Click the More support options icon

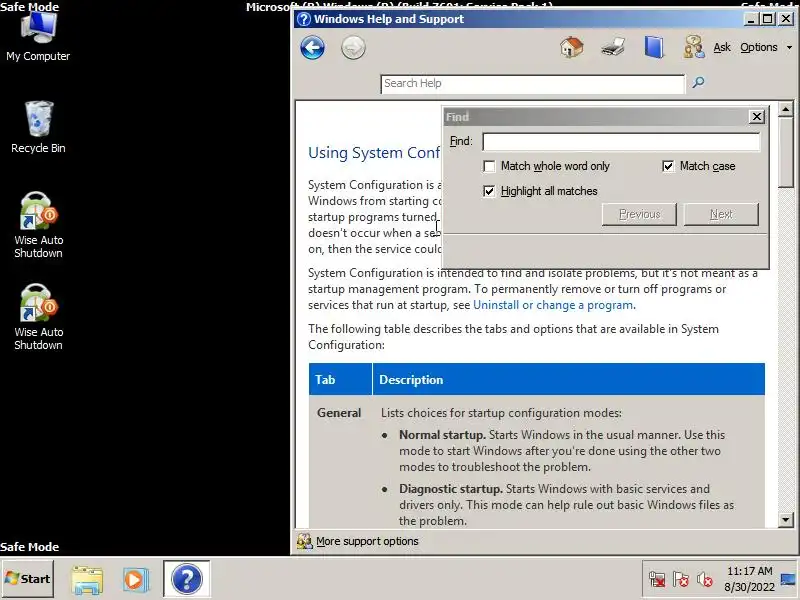click(x=305, y=541)
